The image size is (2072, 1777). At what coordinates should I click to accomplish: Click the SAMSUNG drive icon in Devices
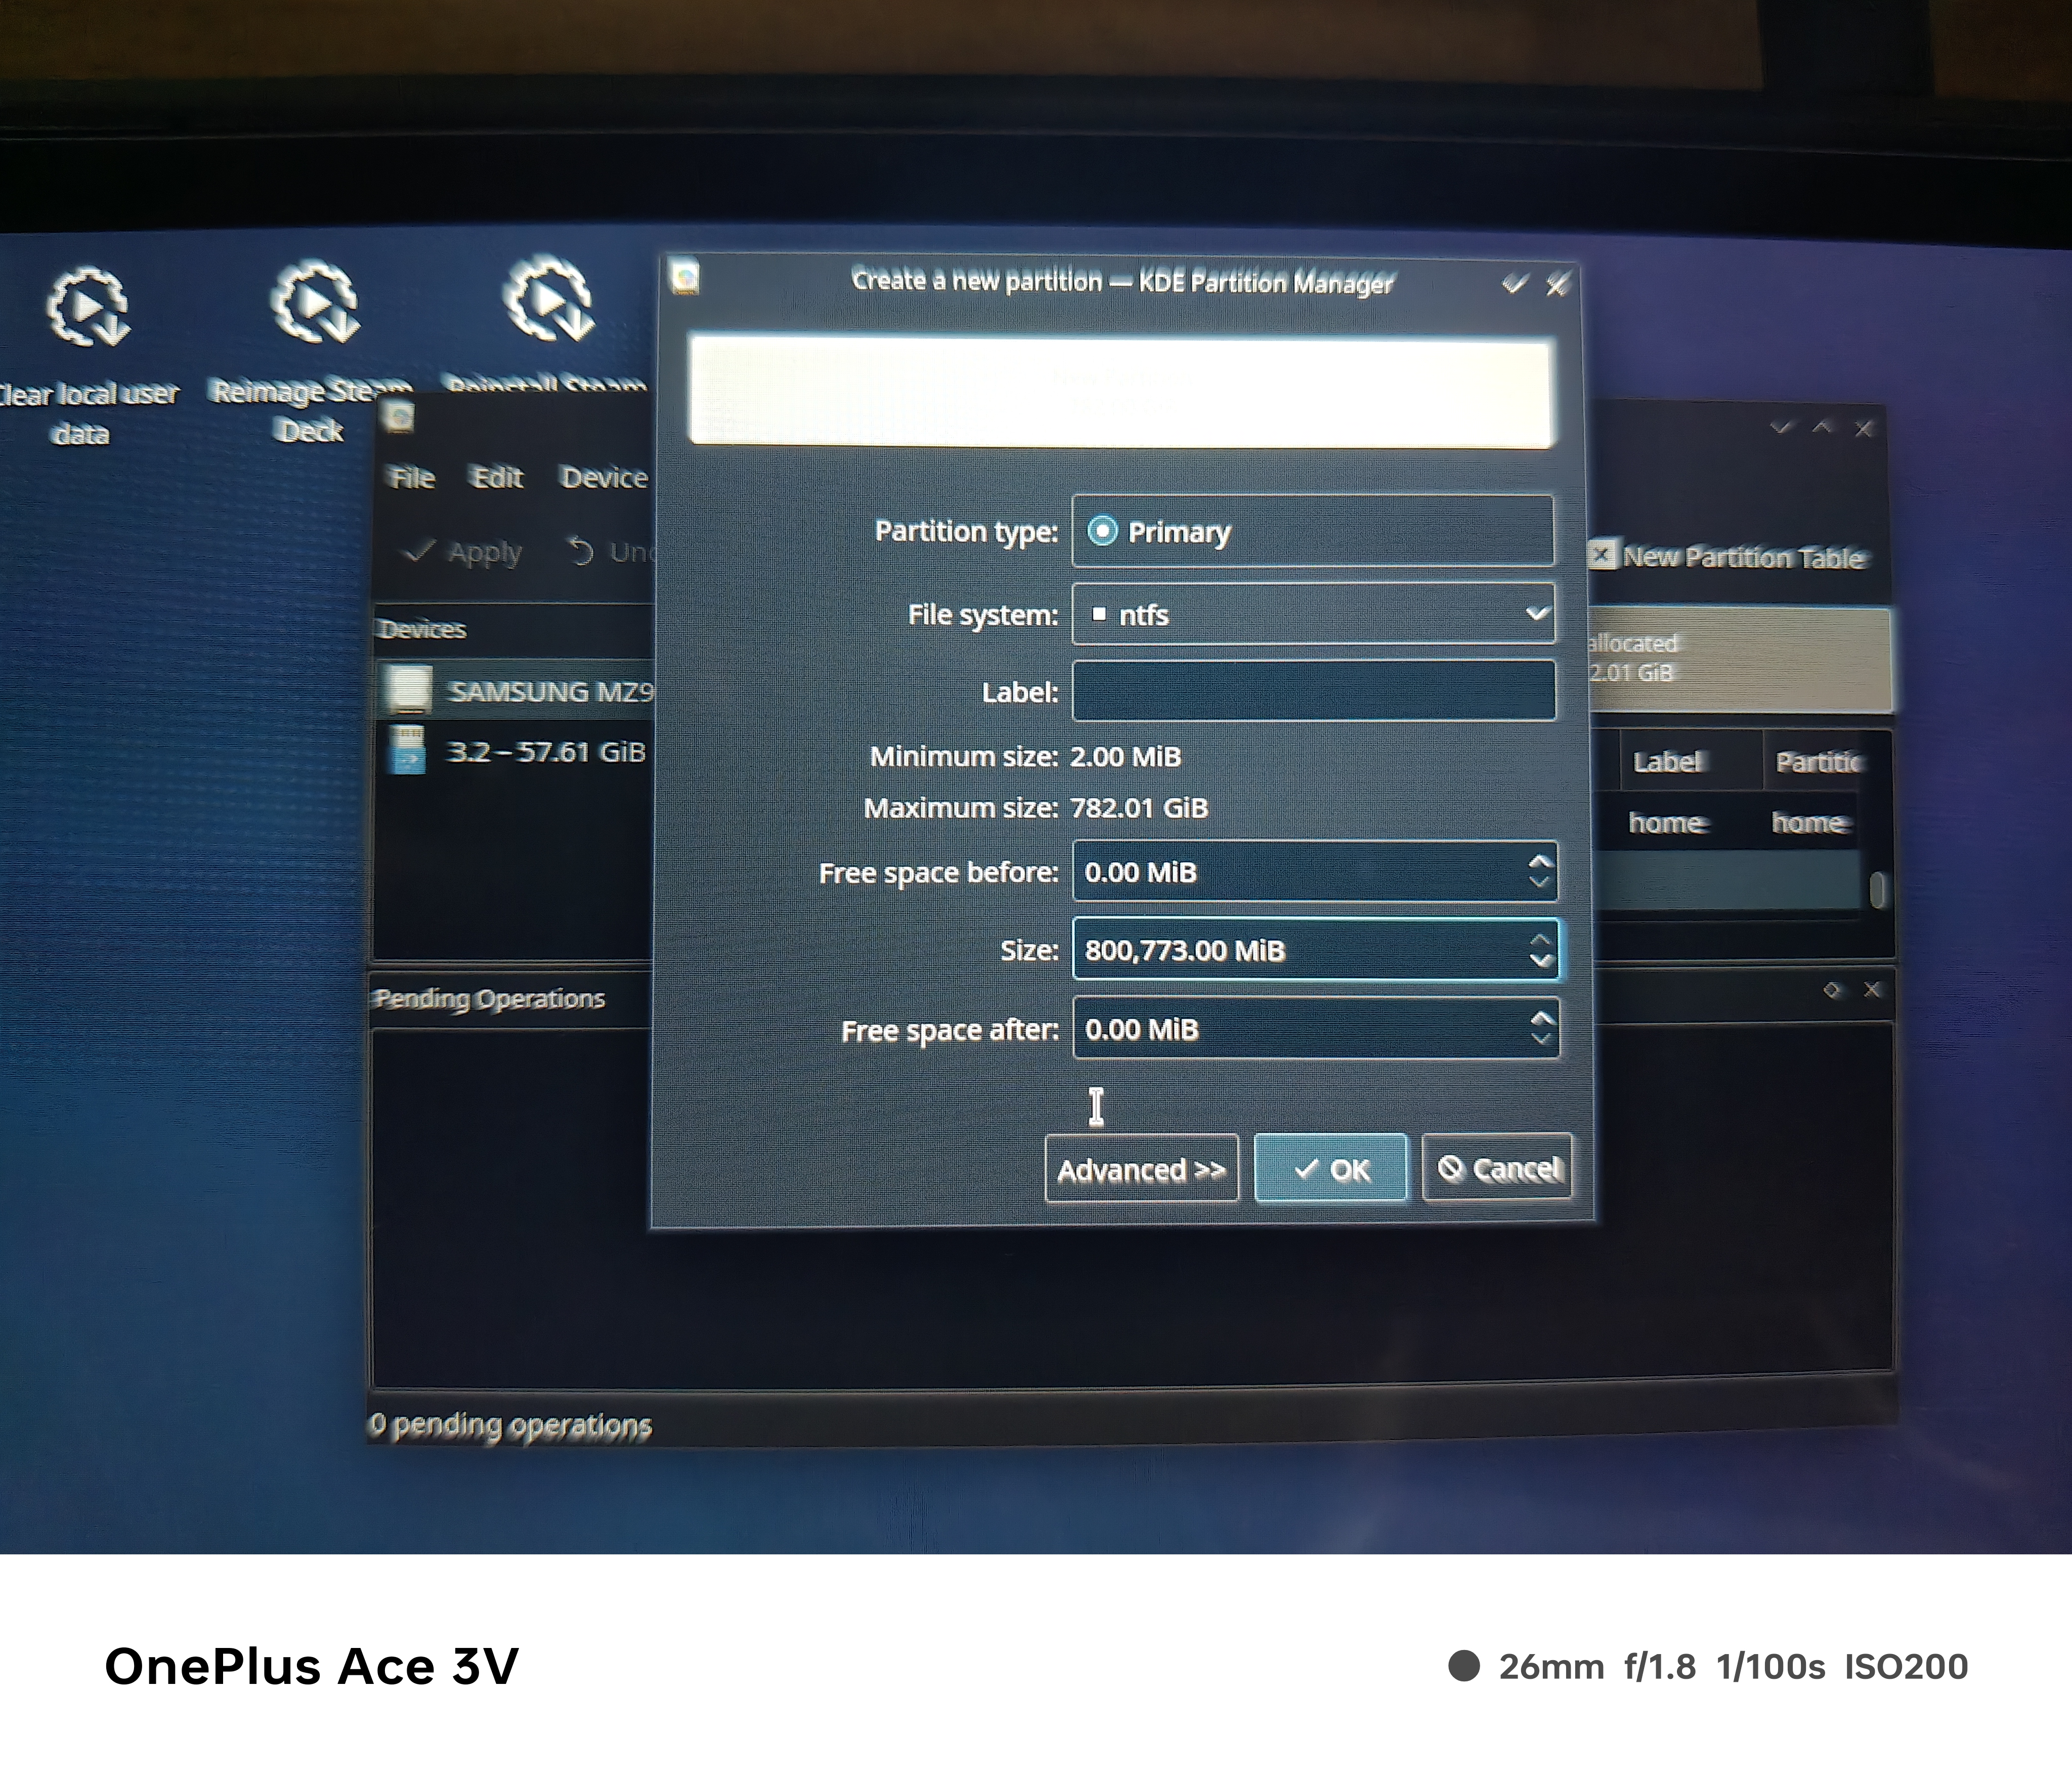[x=407, y=690]
